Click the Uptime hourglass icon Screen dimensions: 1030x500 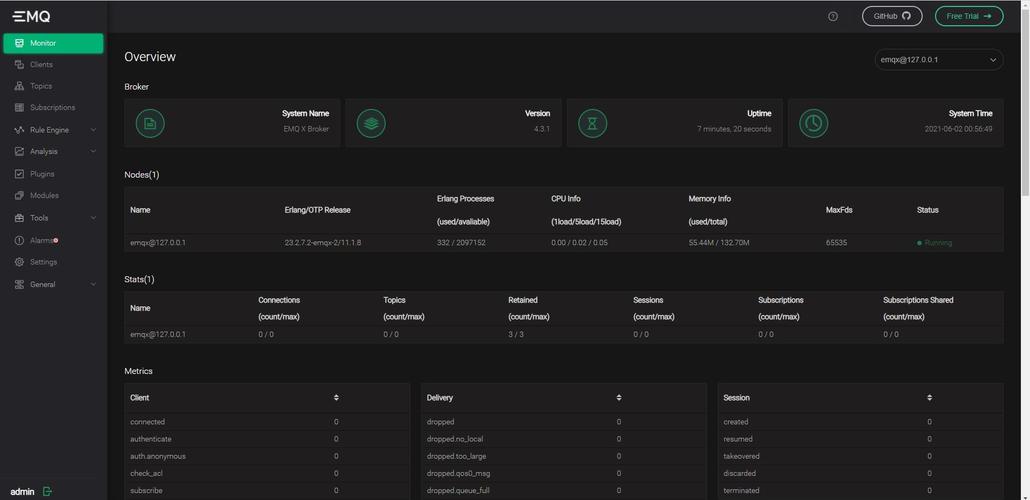pos(593,124)
